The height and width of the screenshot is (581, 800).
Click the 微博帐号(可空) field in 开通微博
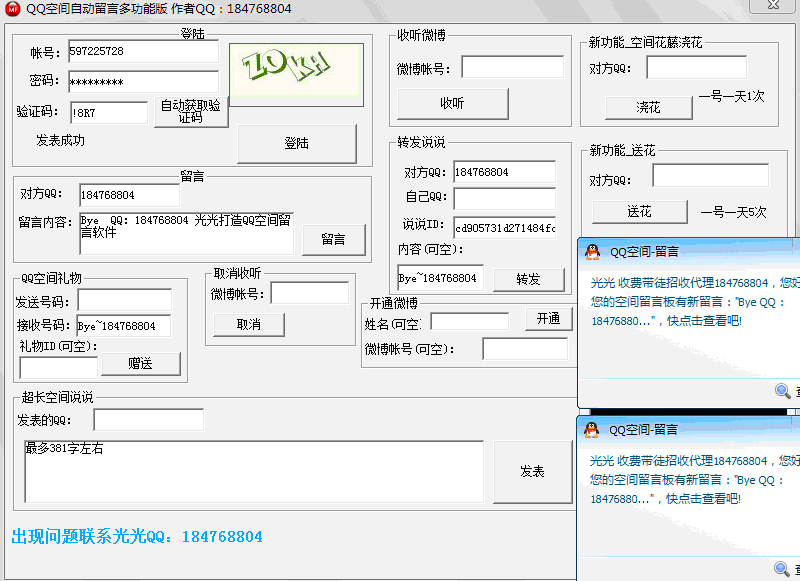point(525,349)
